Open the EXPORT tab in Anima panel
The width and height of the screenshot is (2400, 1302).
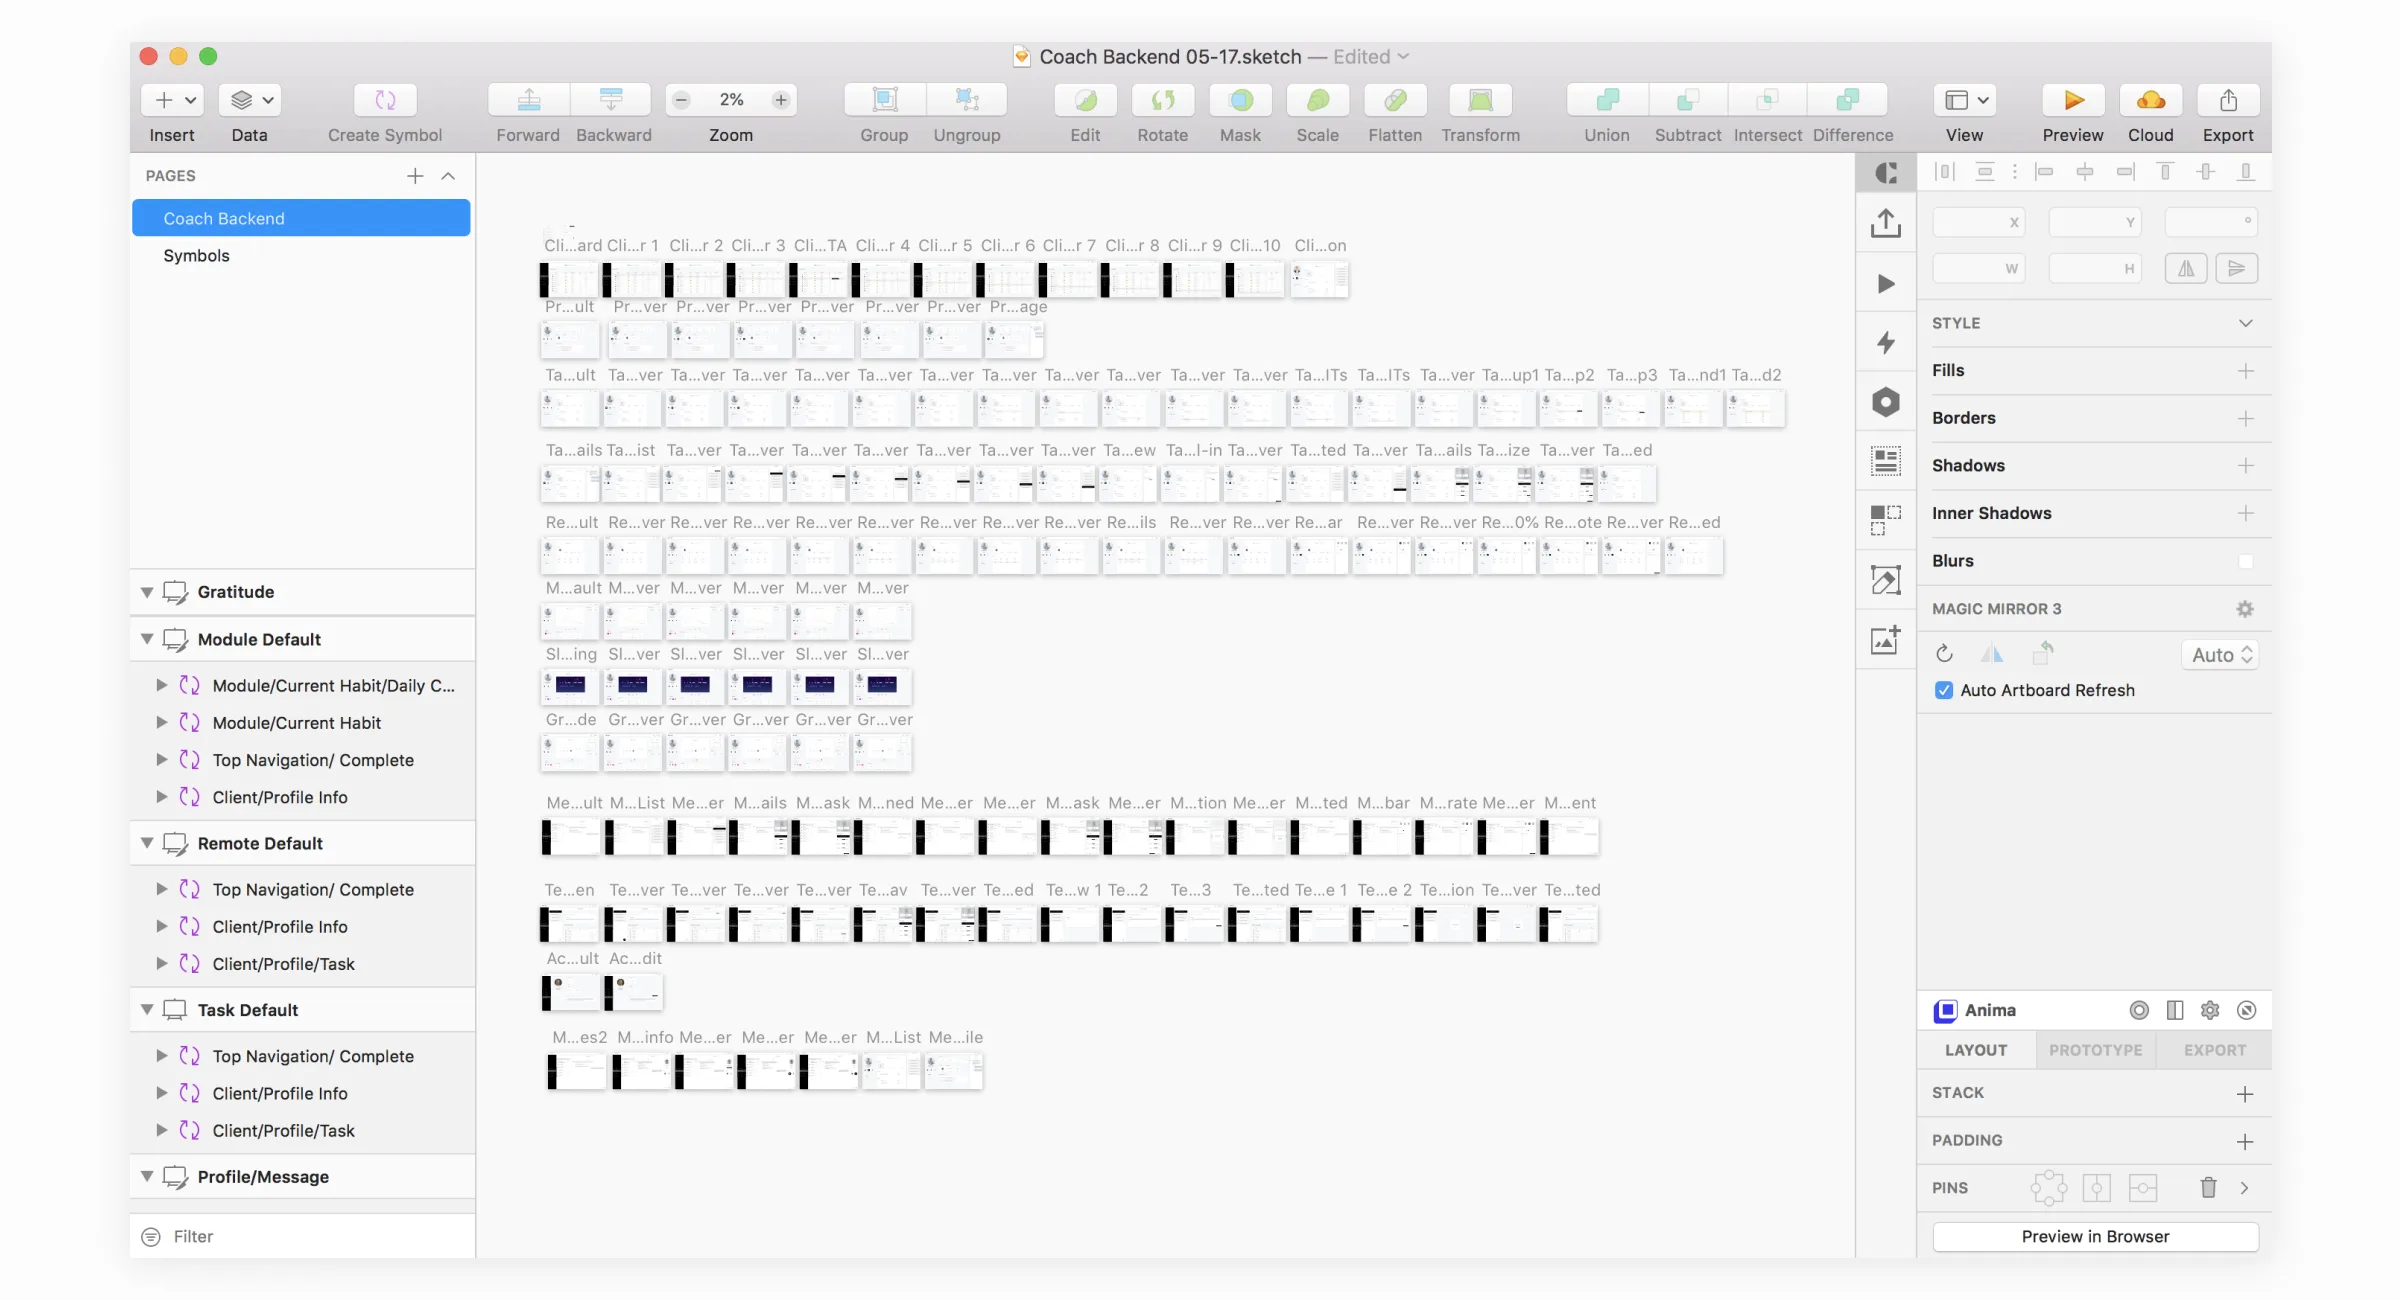pos(2214,1050)
